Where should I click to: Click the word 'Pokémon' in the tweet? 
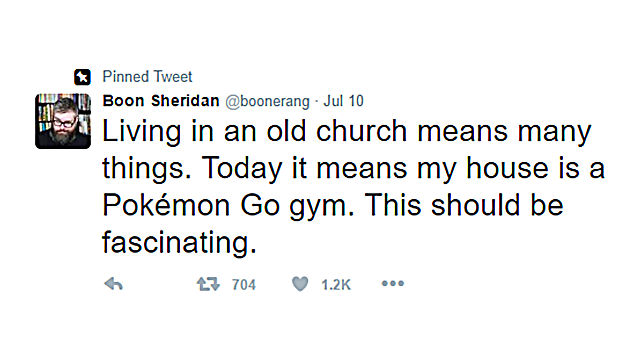coord(166,204)
